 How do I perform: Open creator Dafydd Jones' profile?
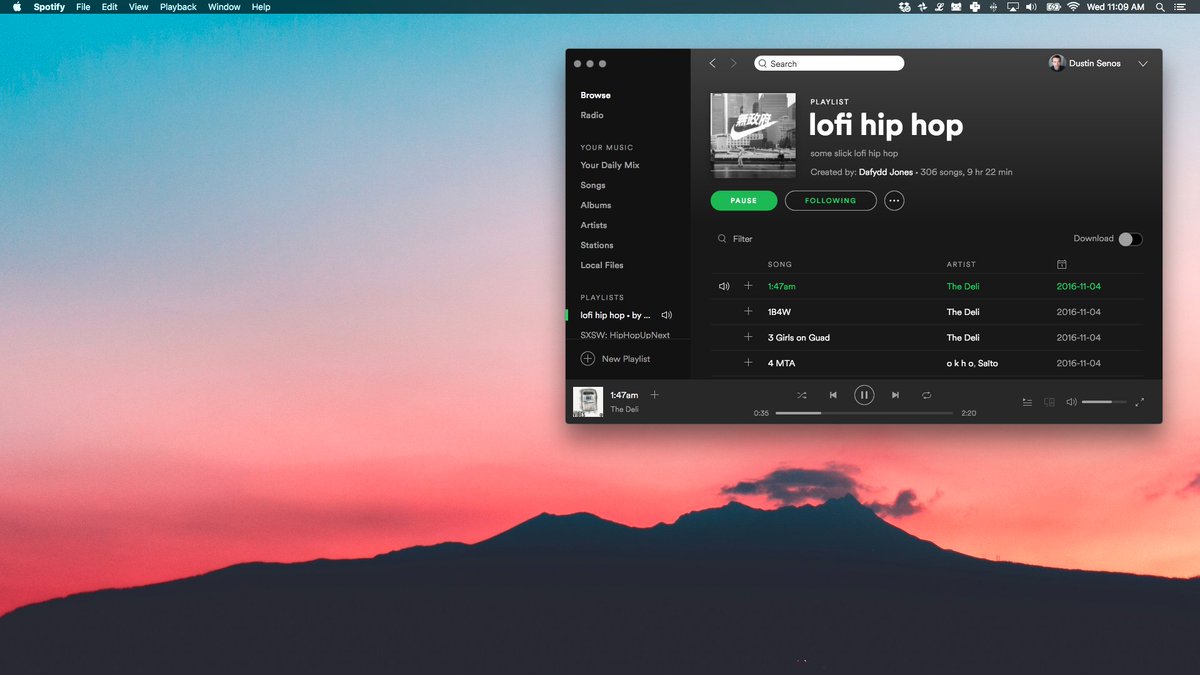click(x=886, y=172)
